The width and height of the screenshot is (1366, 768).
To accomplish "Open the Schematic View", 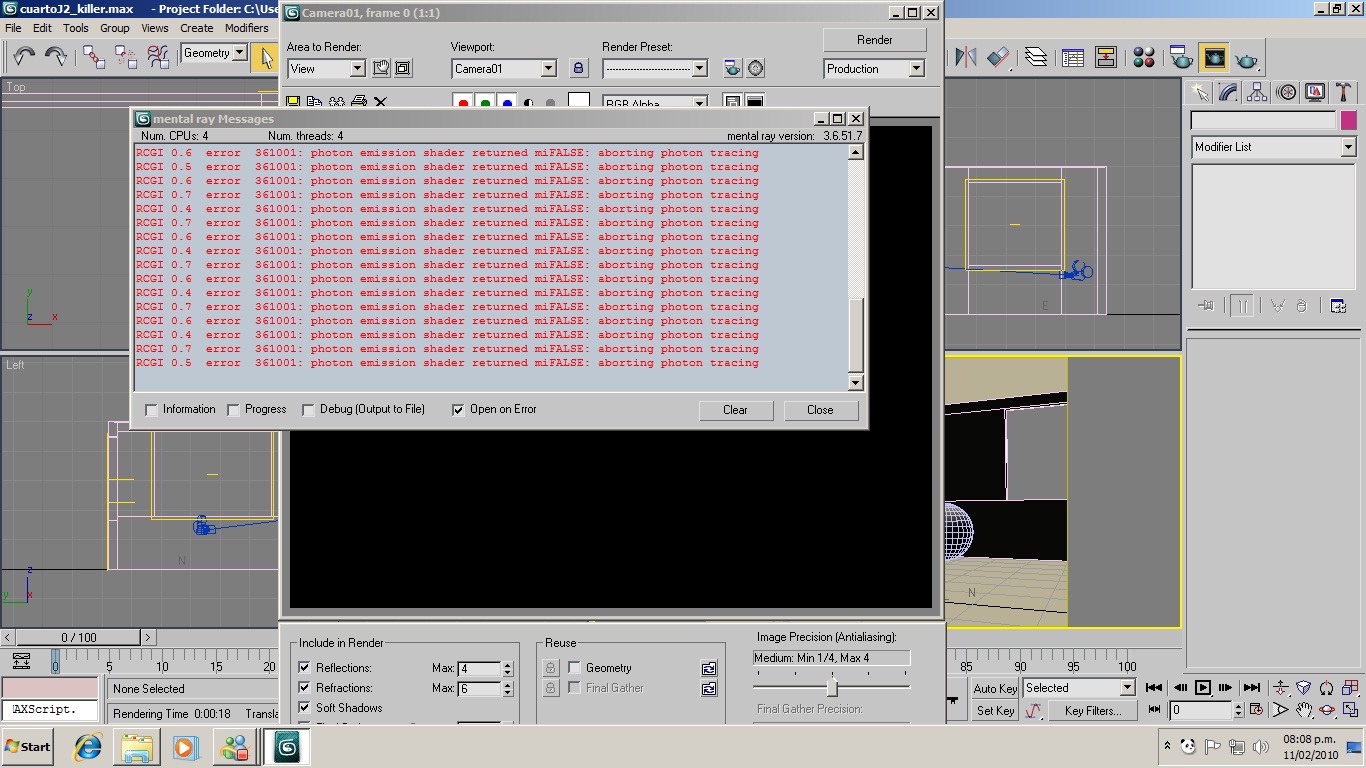I will click(x=1105, y=57).
